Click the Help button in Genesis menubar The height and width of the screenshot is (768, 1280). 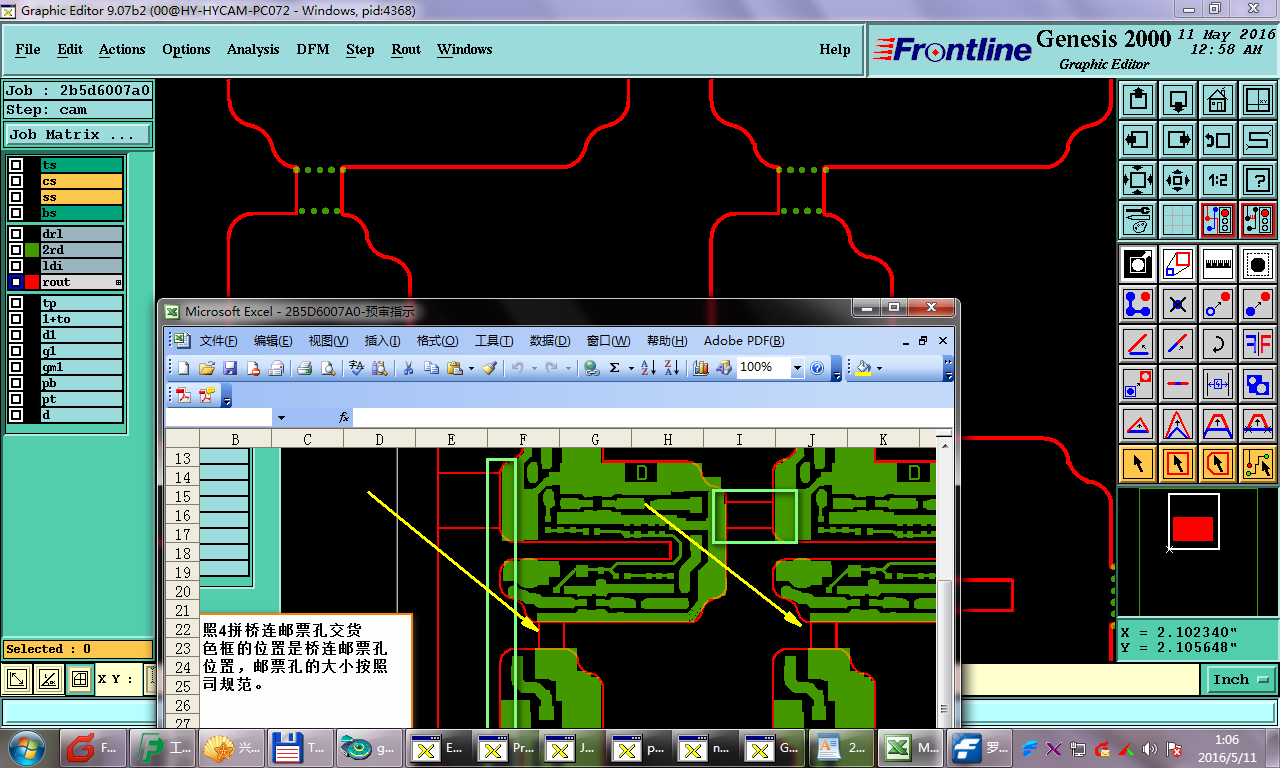[x=835, y=49]
